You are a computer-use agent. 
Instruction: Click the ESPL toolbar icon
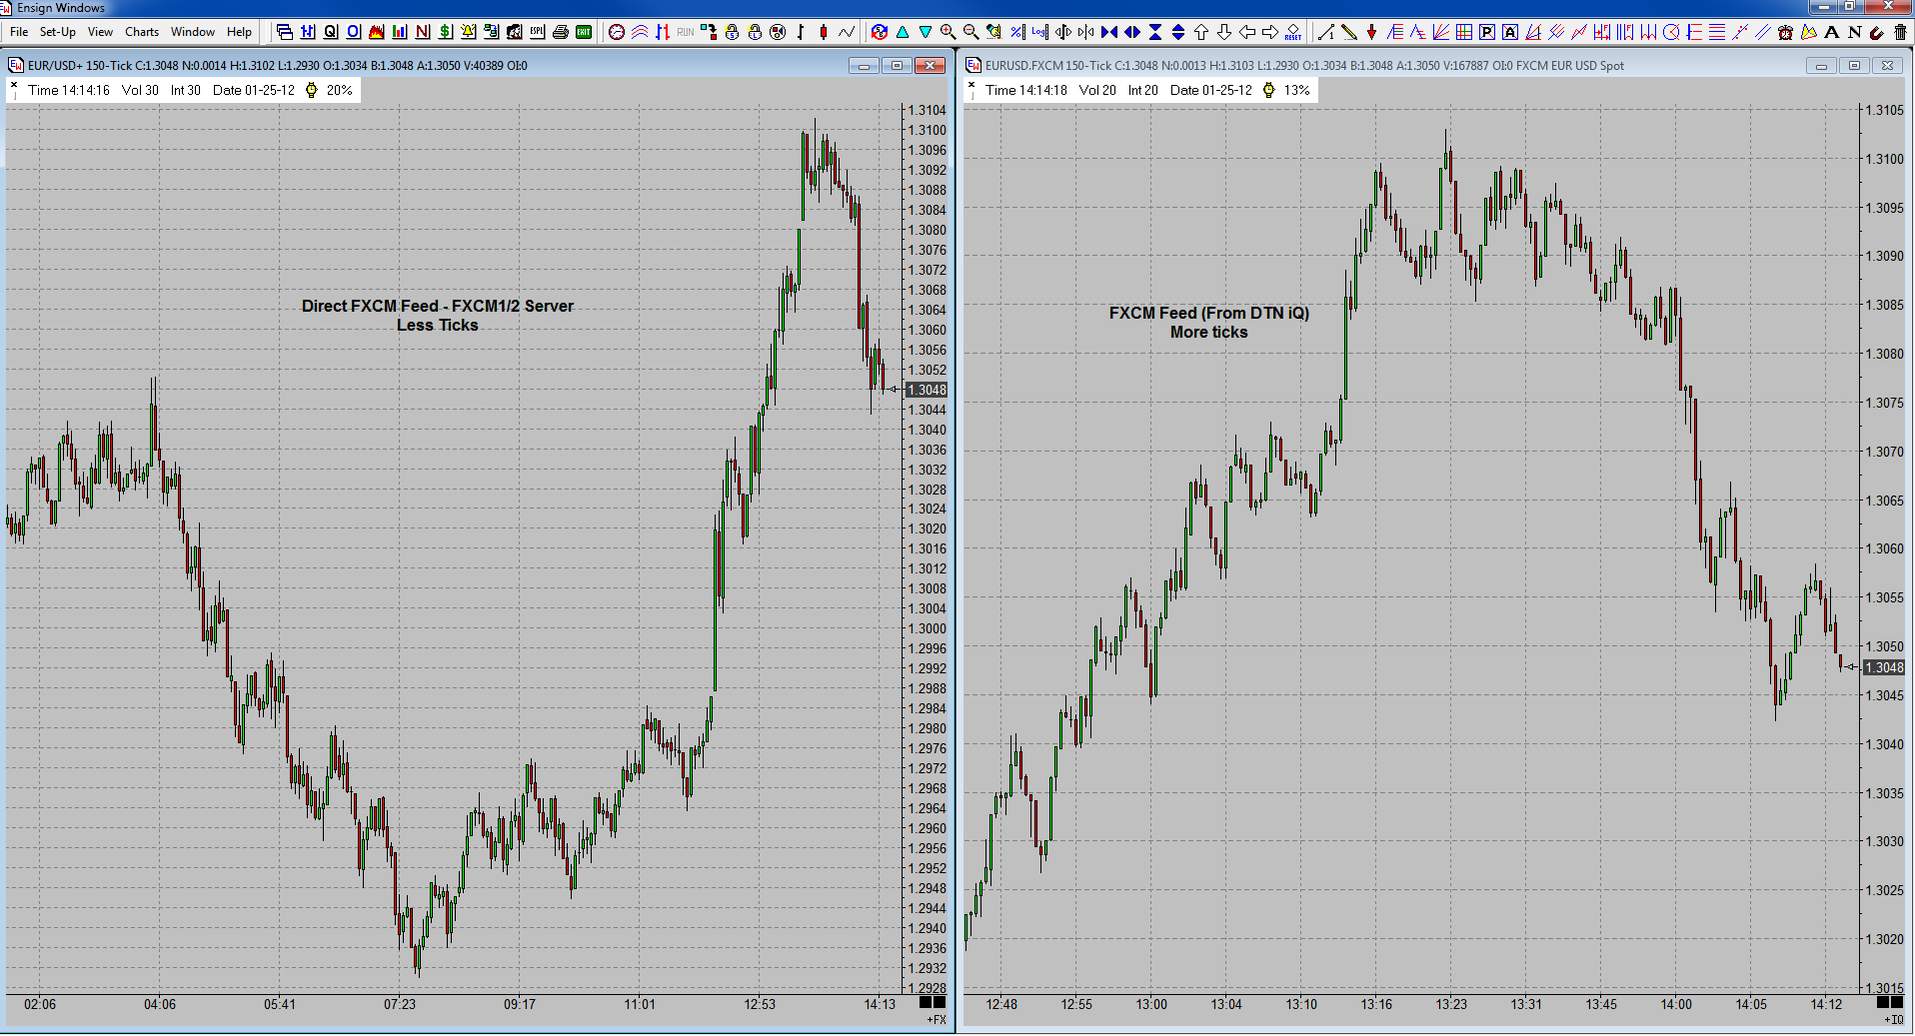537,32
